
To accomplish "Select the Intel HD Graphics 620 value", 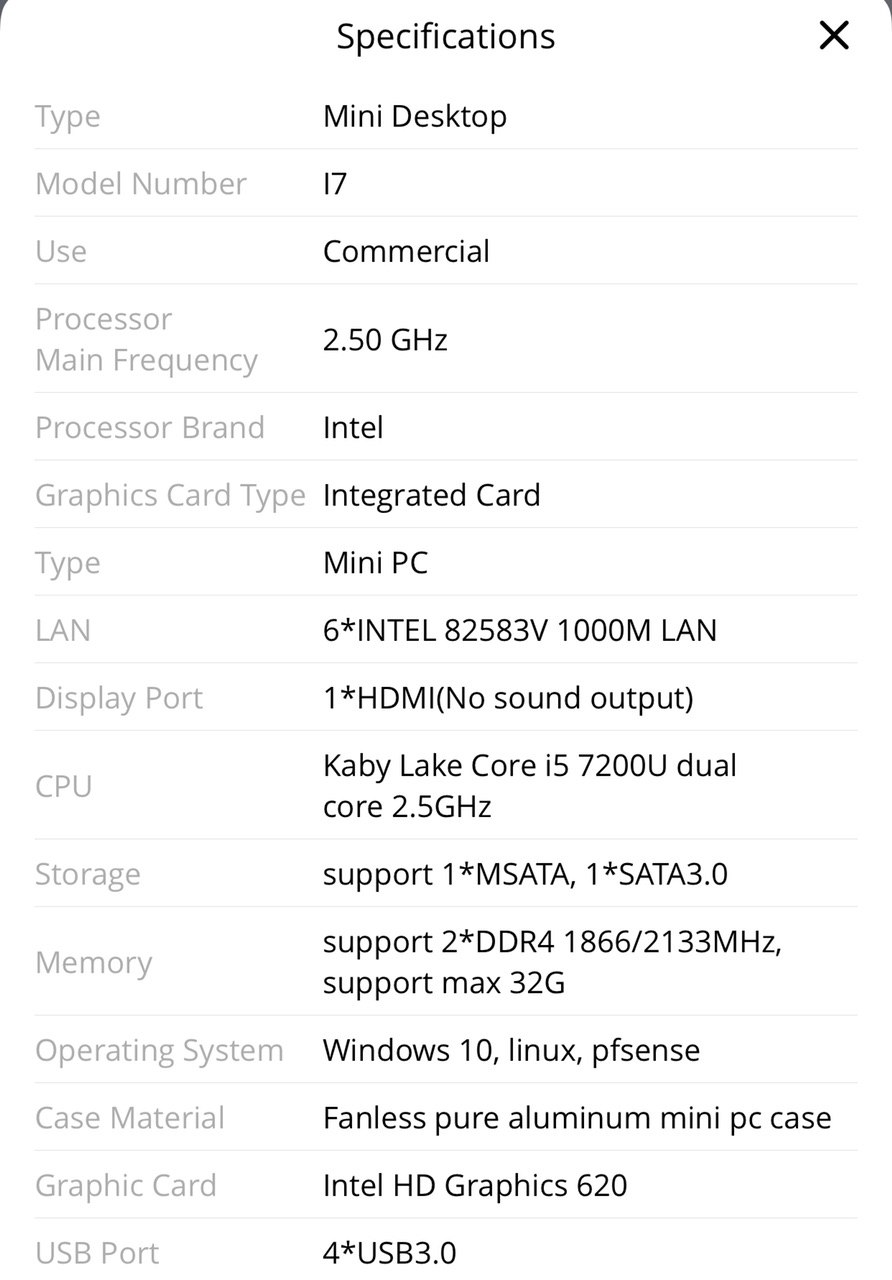I will (475, 1186).
